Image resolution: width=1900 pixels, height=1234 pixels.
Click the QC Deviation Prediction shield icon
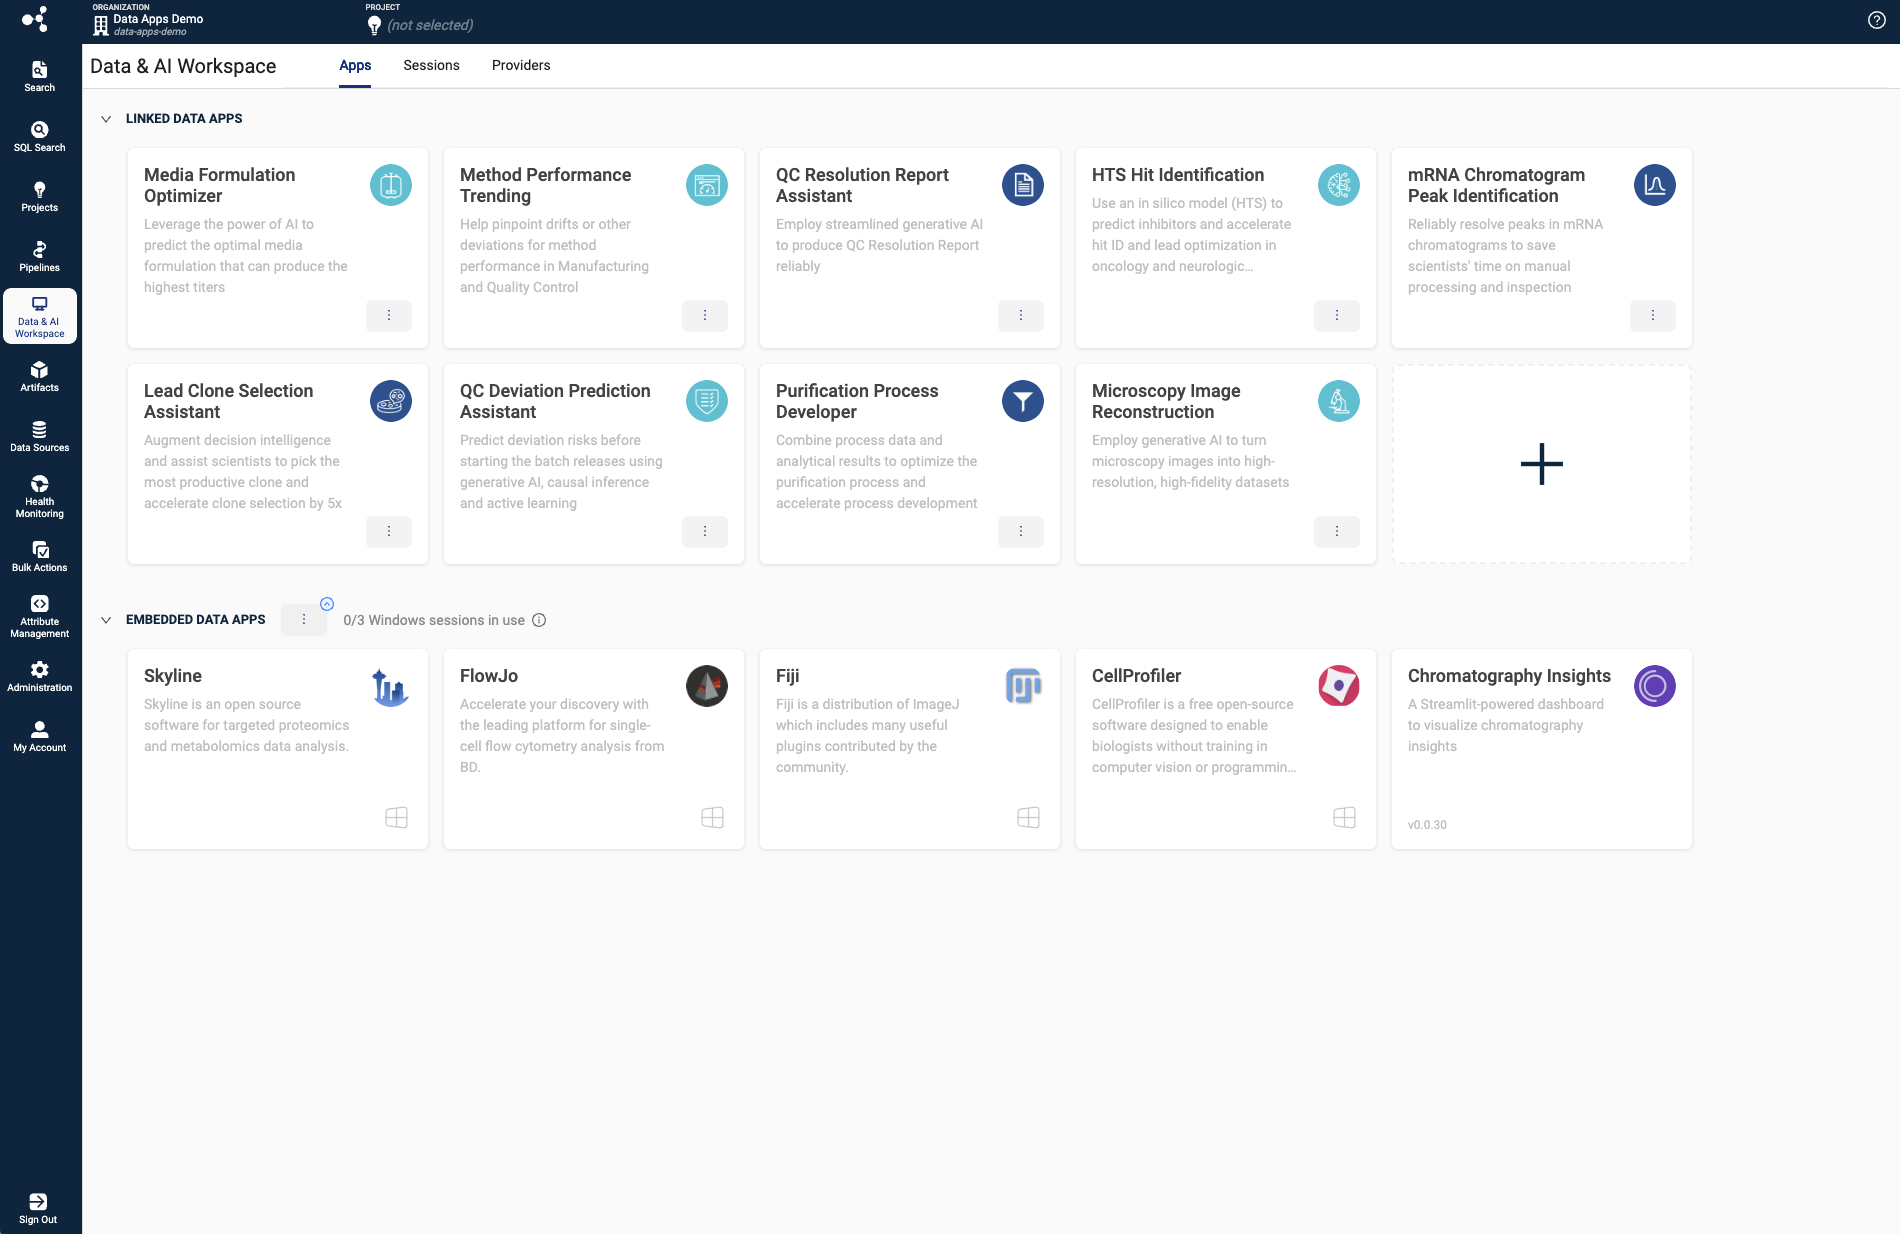(x=707, y=401)
